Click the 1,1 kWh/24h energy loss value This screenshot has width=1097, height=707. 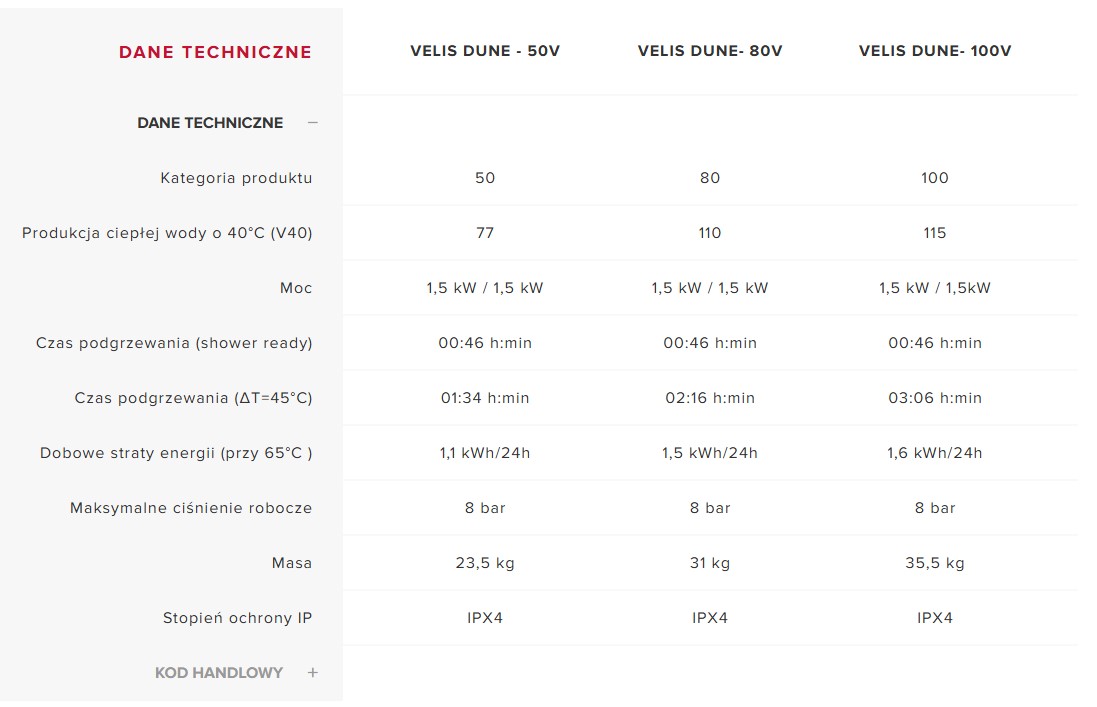coord(485,453)
